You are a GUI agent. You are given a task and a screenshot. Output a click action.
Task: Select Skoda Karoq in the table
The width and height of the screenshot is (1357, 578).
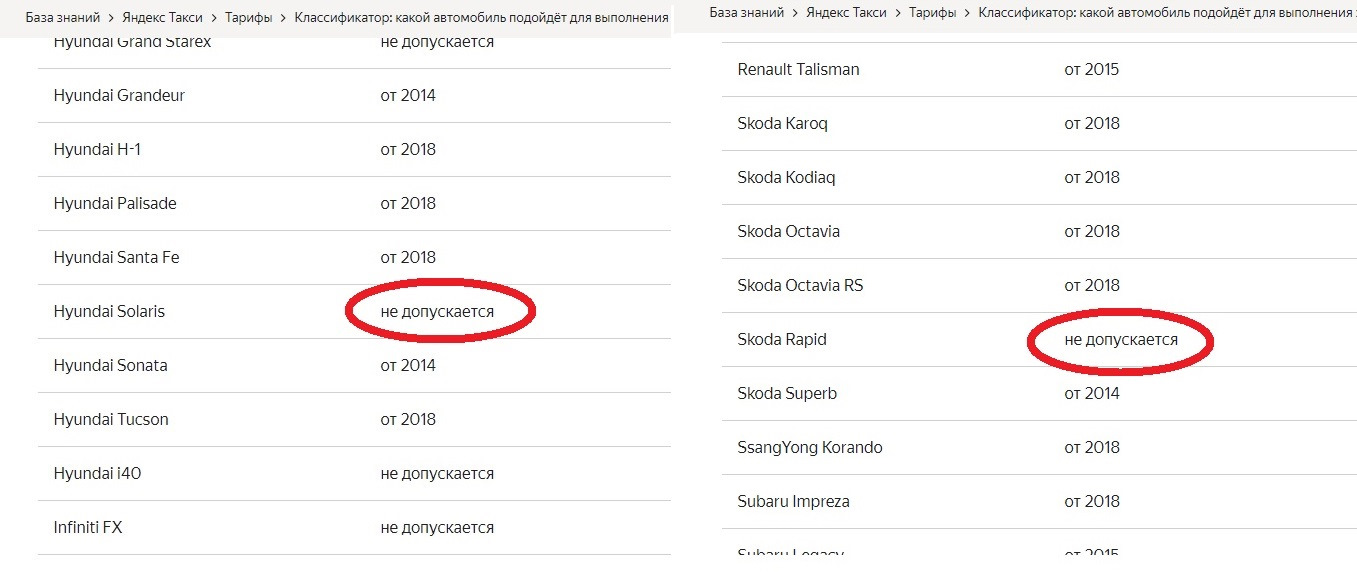pos(782,124)
